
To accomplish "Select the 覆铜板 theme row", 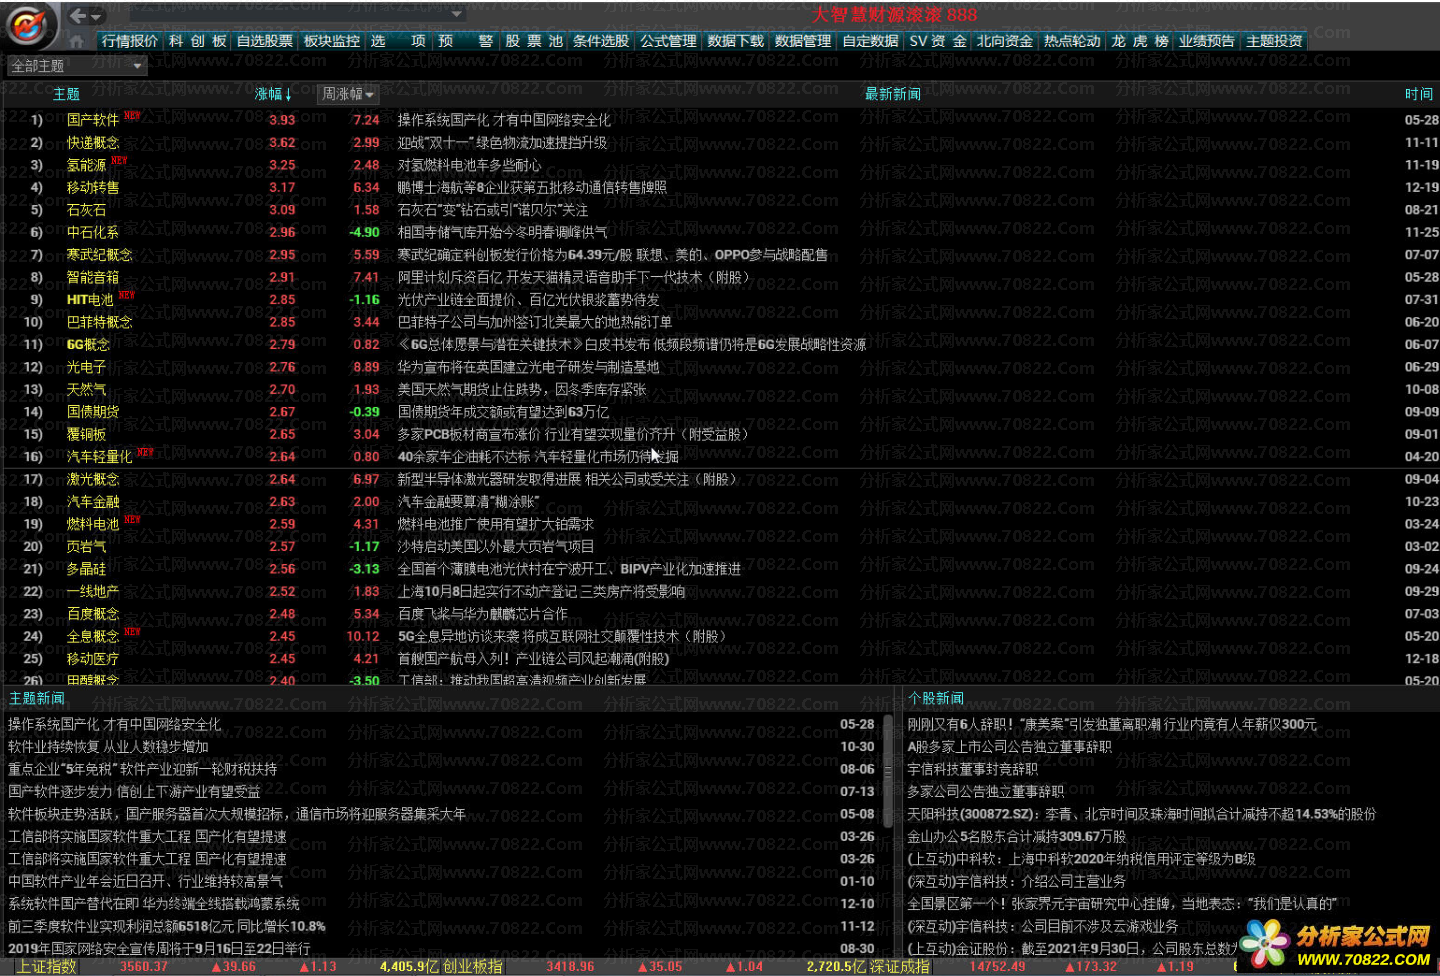I will 720,434.
